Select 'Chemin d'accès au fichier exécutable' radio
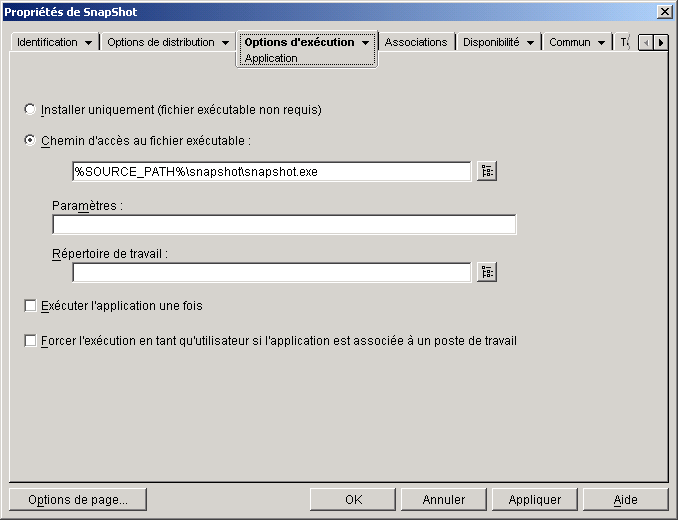678x520 pixels. coord(30,140)
